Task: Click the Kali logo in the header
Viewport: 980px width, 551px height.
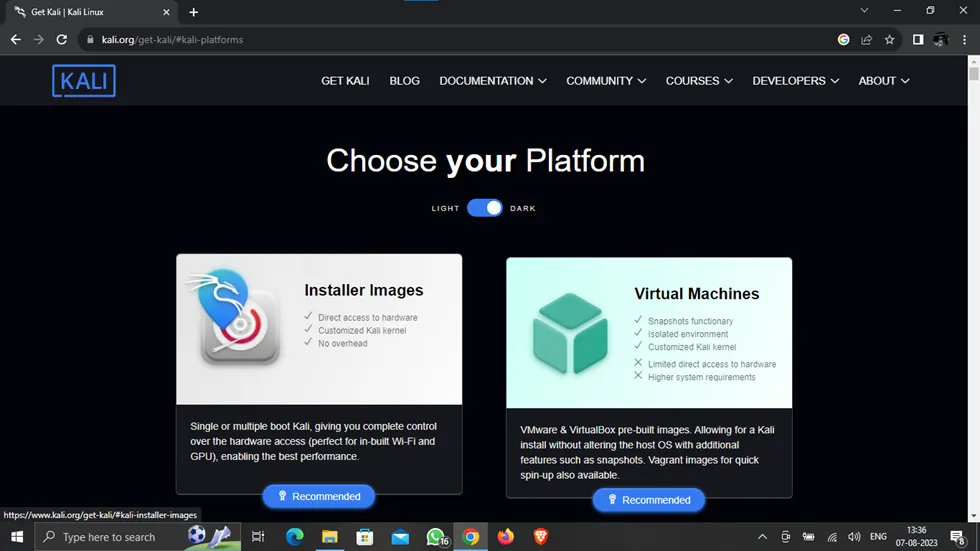Action: point(84,81)
